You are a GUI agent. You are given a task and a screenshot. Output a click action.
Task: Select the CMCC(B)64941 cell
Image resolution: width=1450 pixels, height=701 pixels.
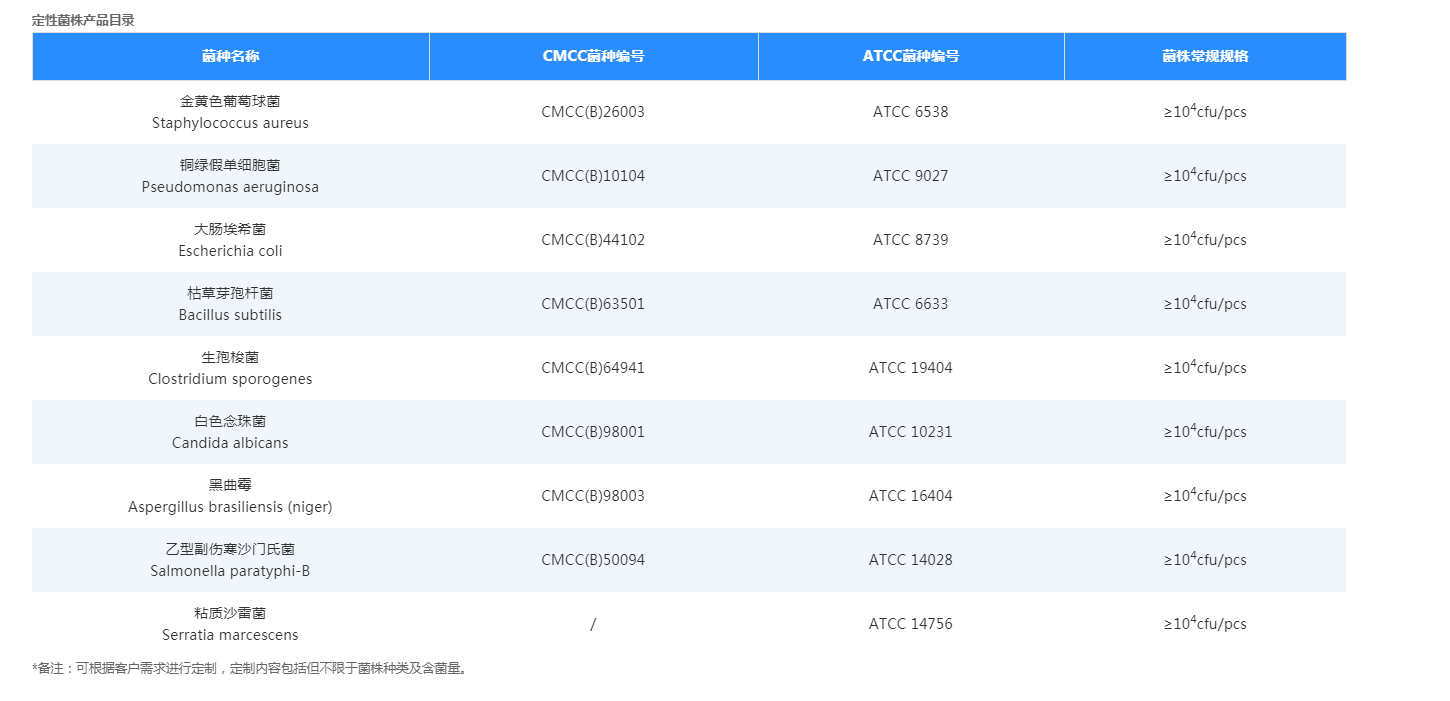coord(593,368)
